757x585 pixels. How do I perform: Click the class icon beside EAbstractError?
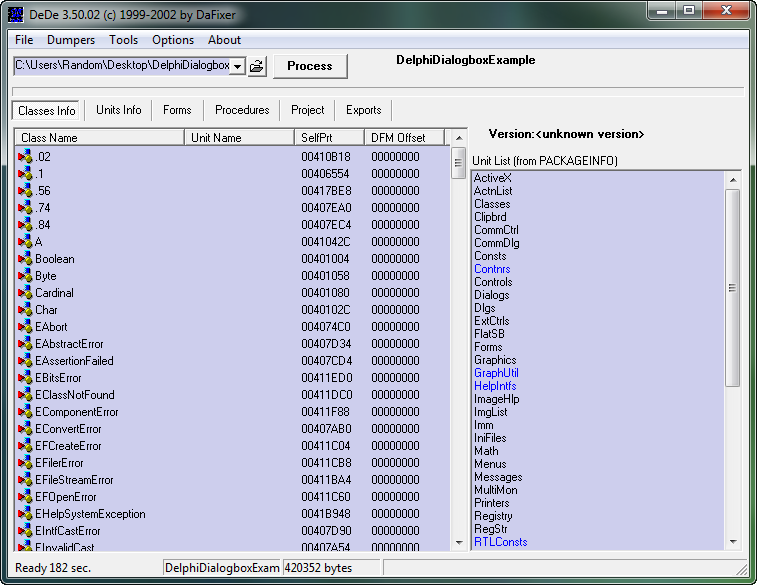coord(25,344)
